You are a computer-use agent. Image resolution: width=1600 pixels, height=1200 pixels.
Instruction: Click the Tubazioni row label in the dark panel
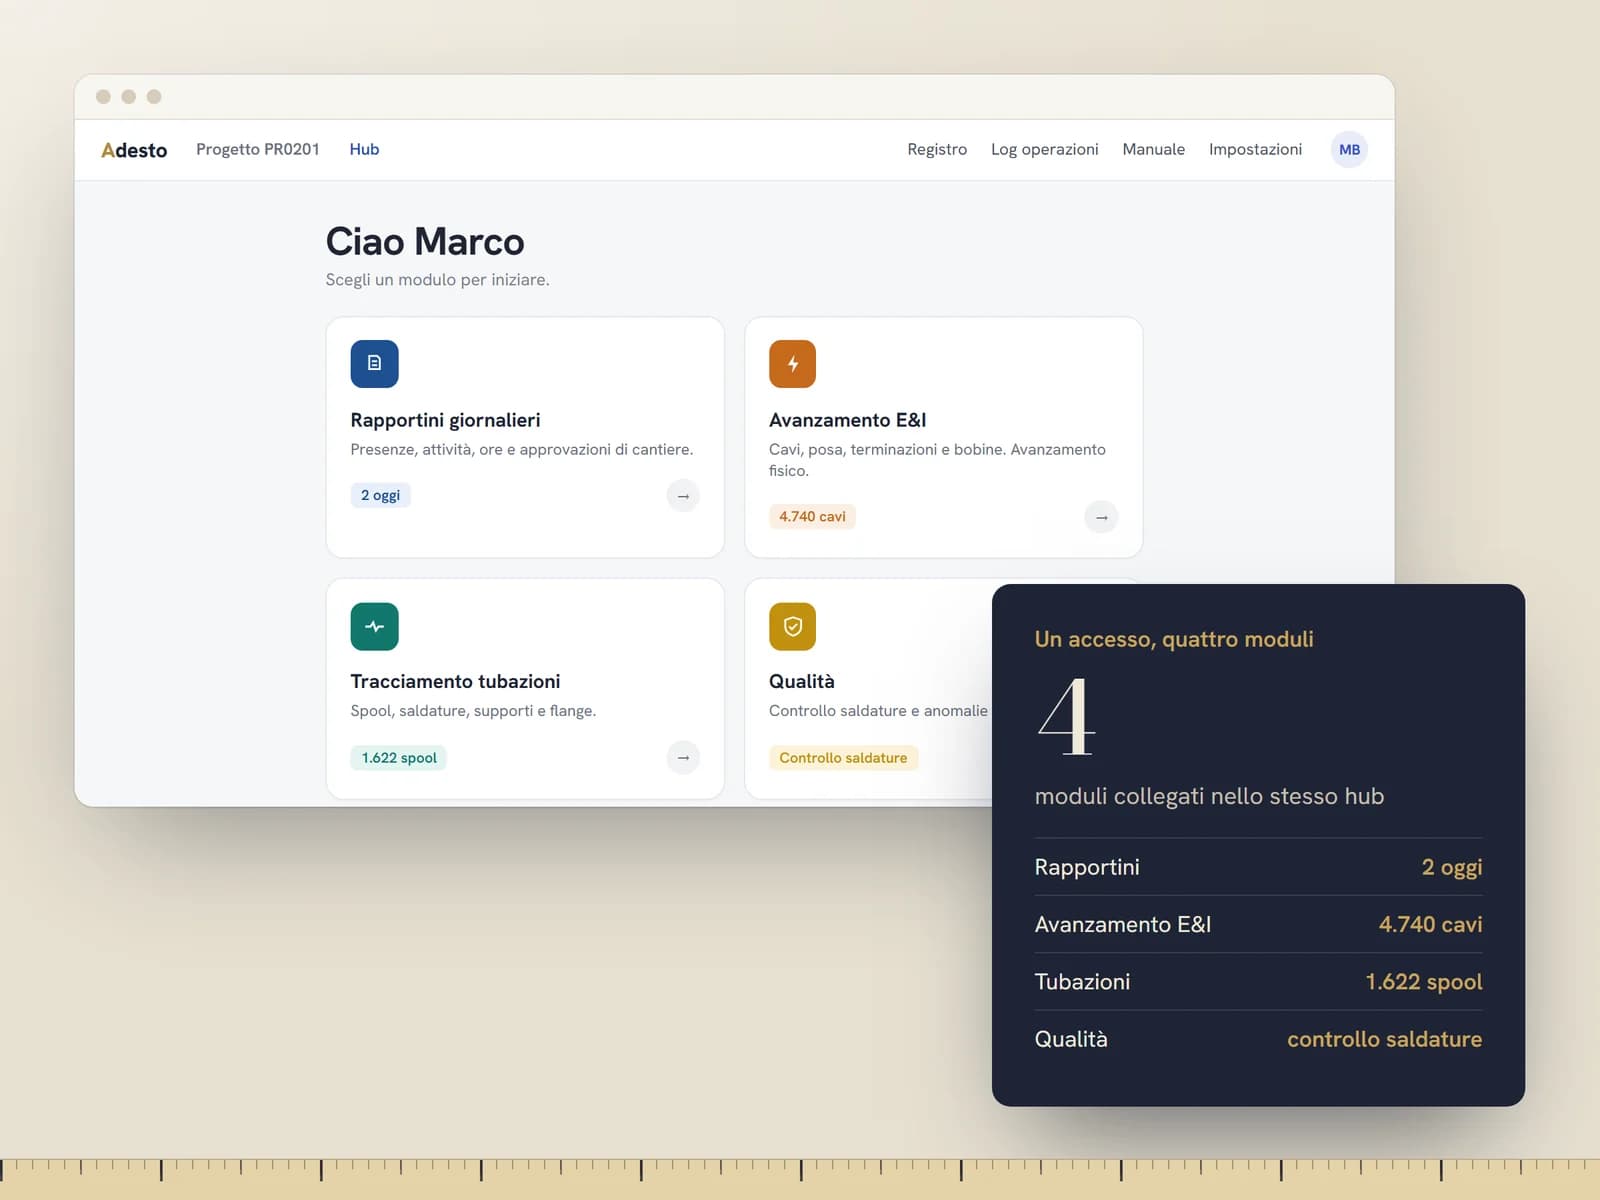point(1082,982)
